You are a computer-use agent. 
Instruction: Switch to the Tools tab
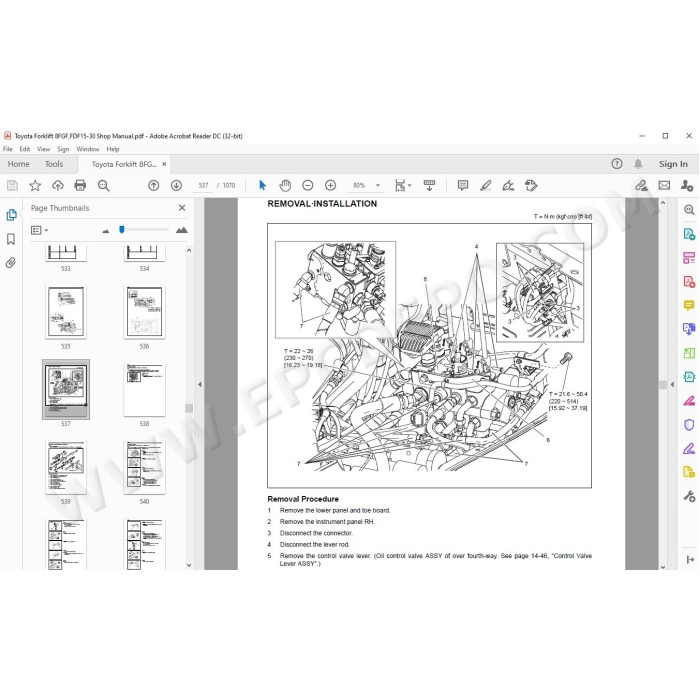point(54,164)
